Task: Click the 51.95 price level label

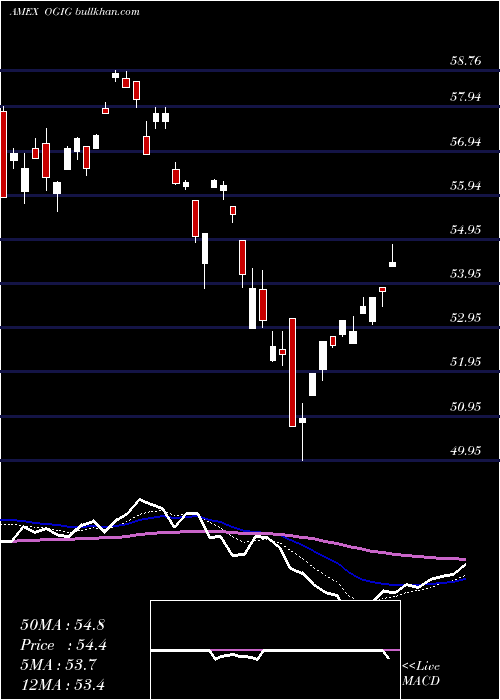Action: point(466,361)
